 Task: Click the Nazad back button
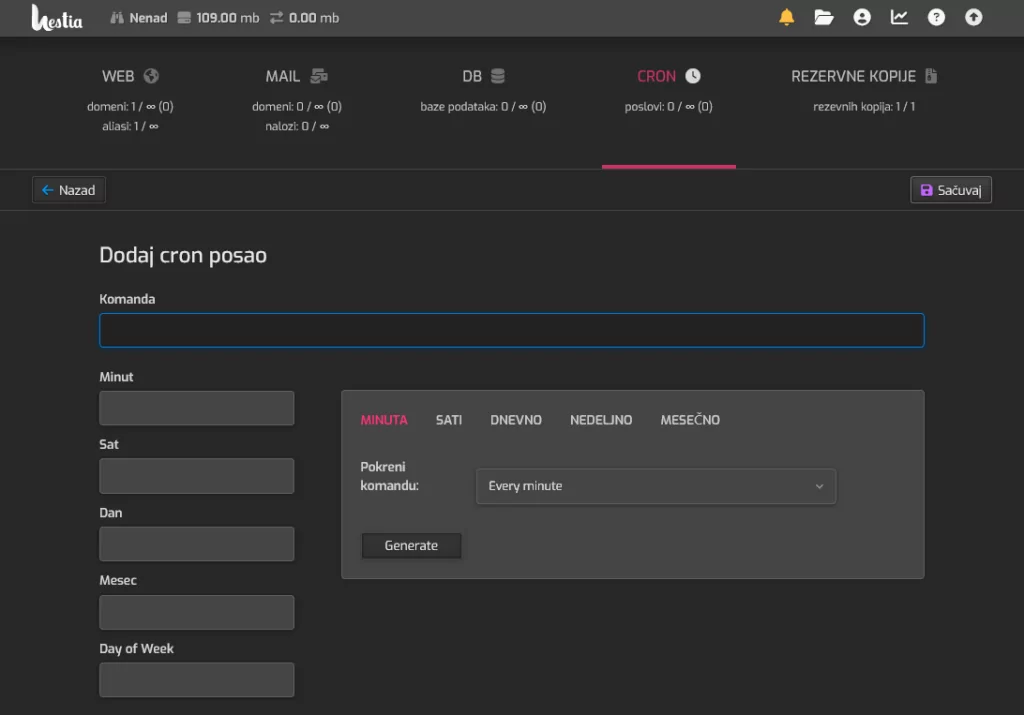point(69,190)
